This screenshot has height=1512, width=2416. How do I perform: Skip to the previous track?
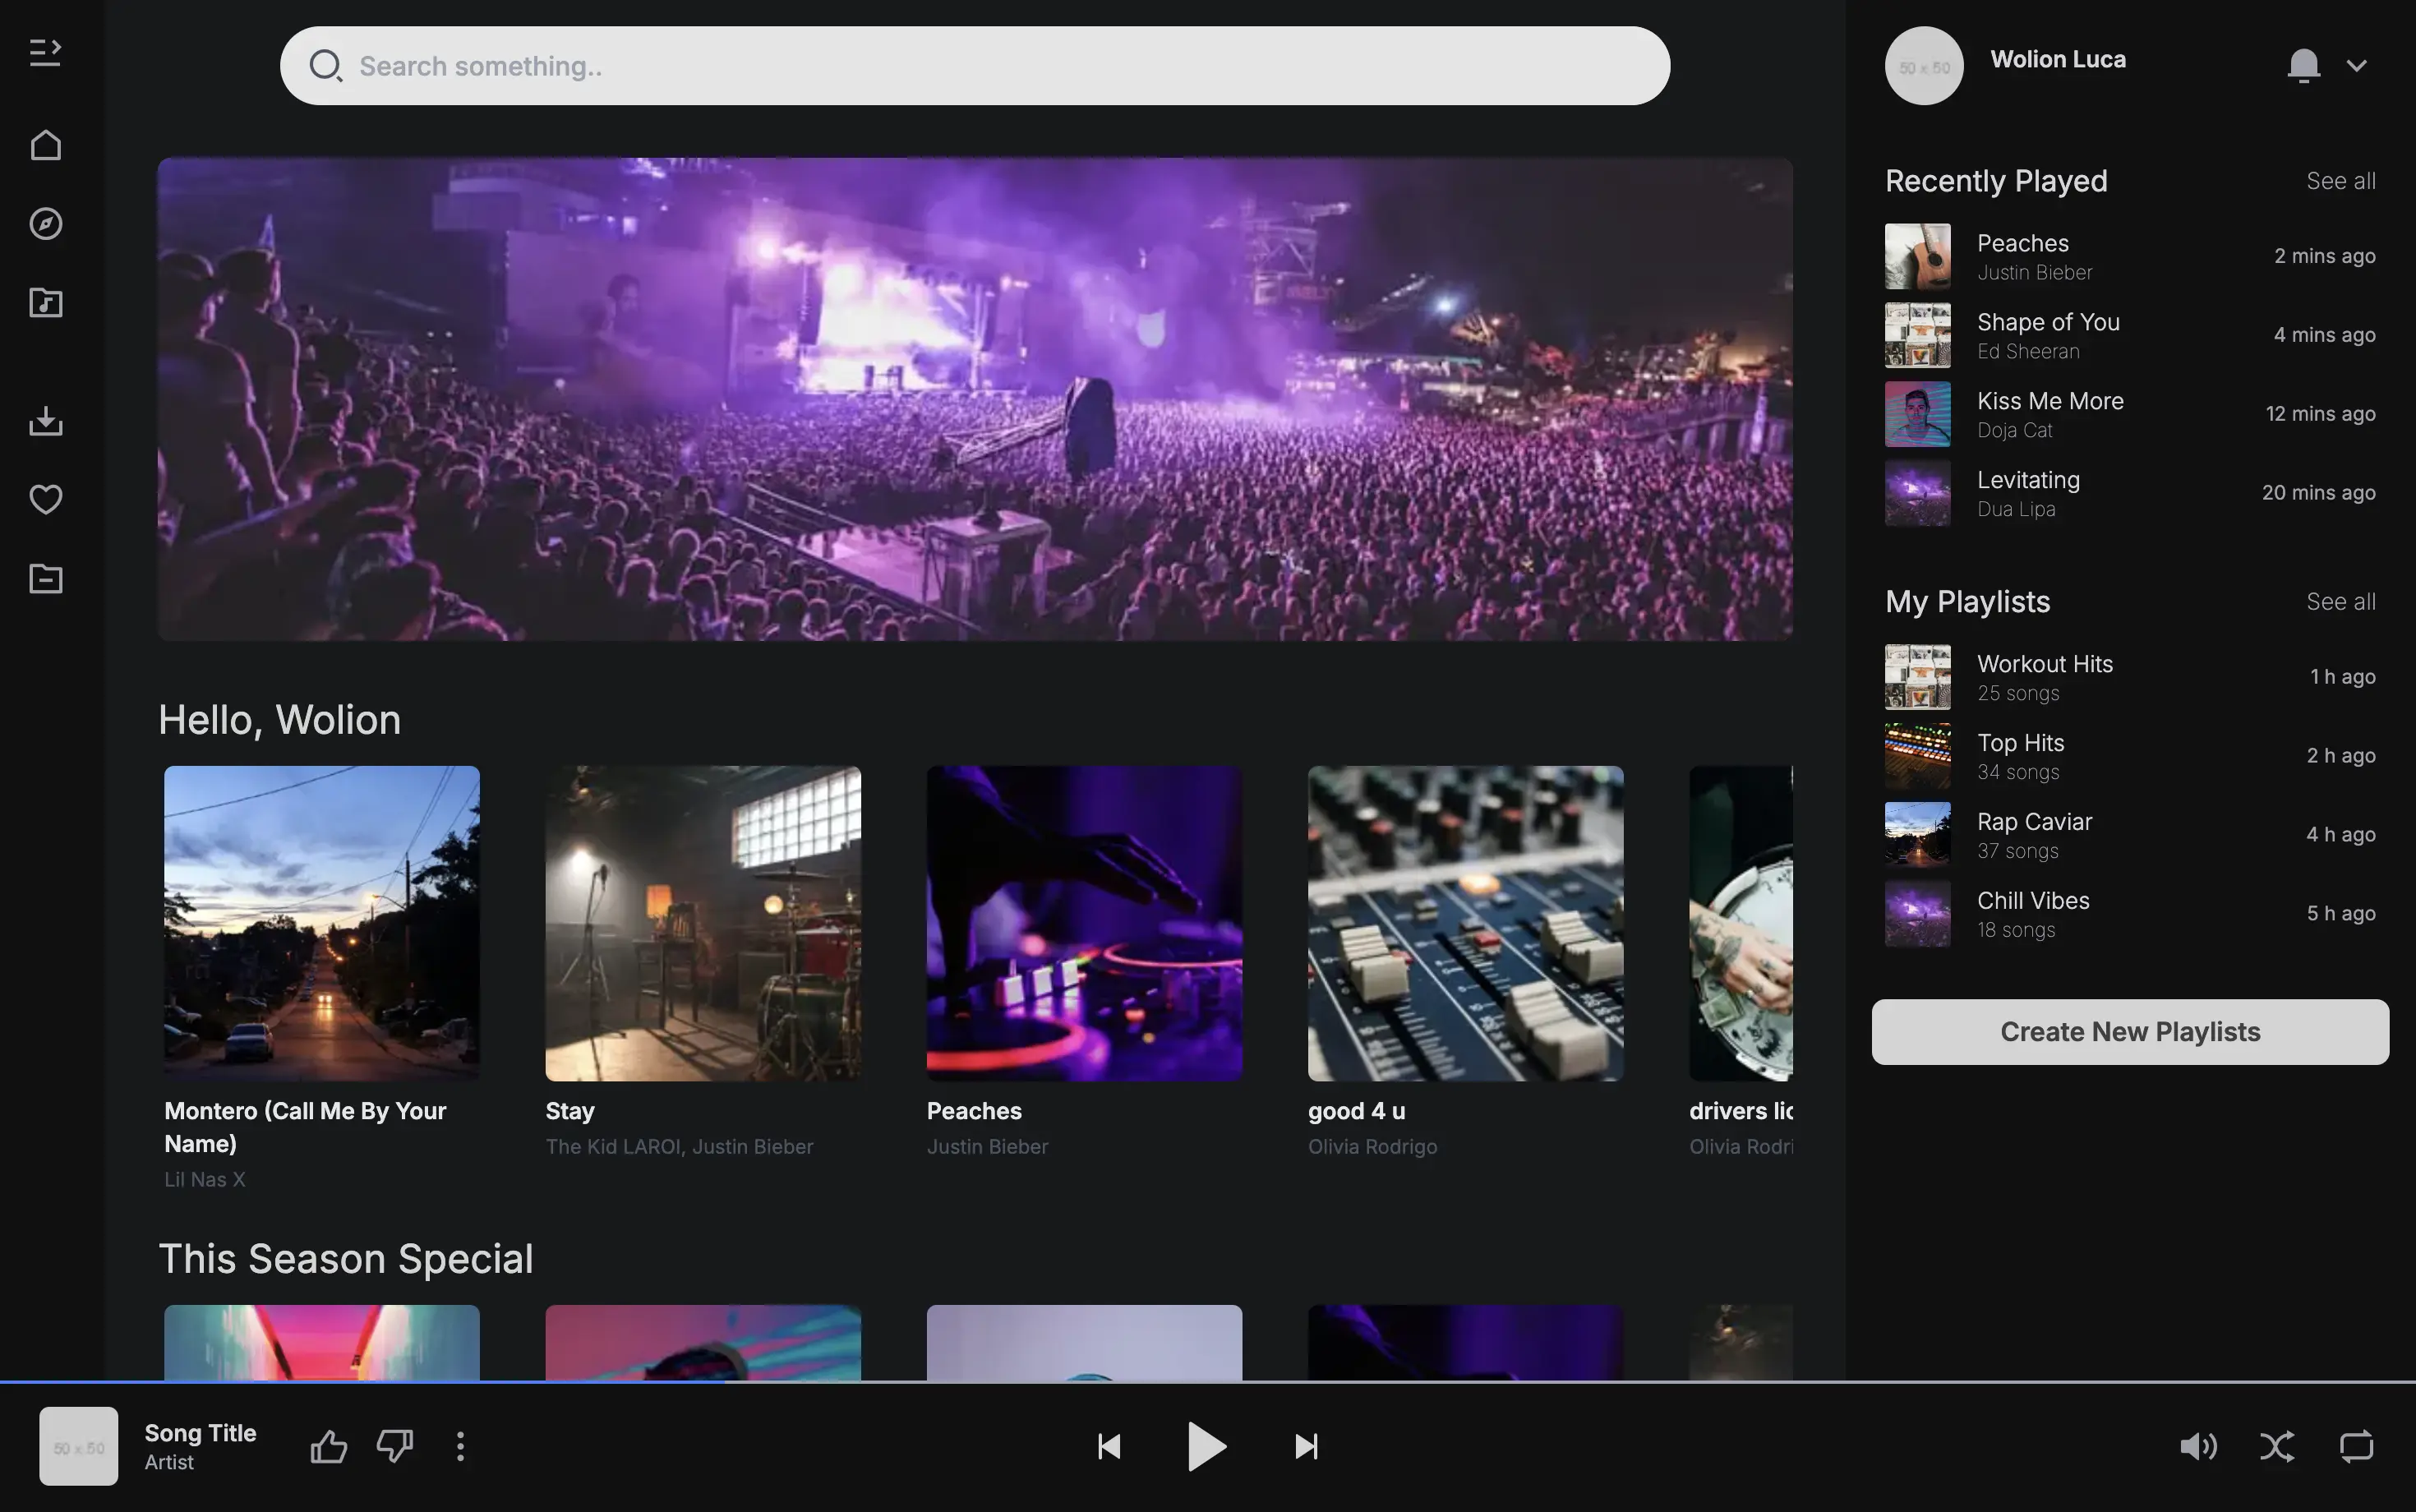(x=1108, y=1446)
